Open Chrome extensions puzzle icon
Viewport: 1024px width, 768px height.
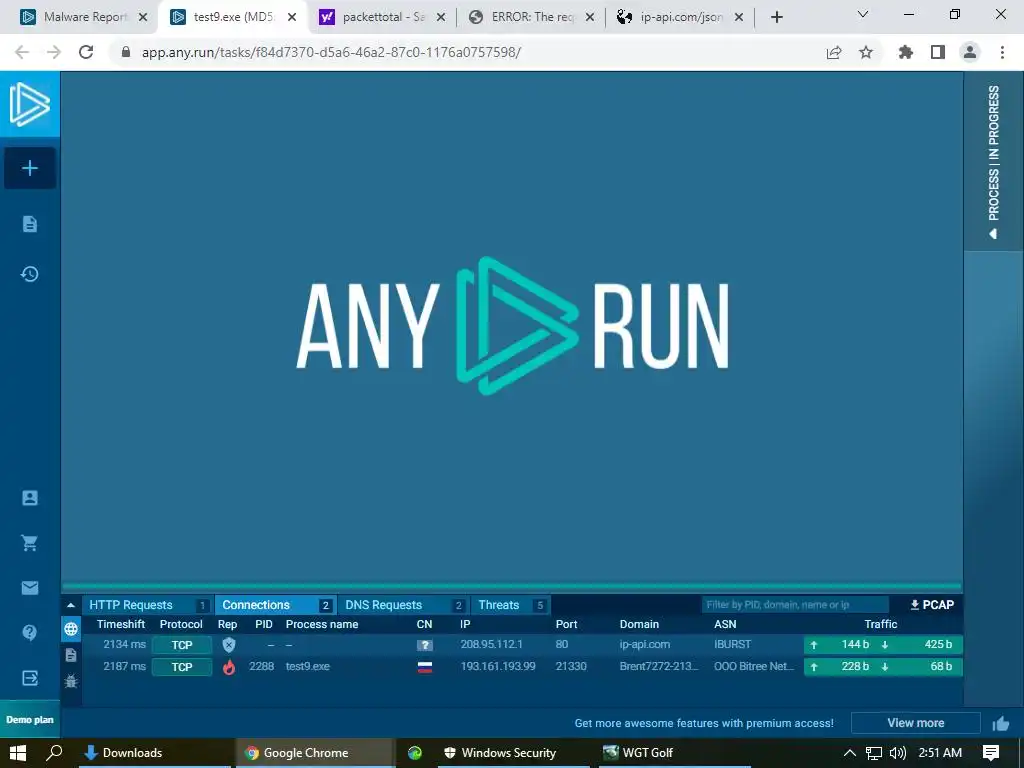tap(906, 52)
